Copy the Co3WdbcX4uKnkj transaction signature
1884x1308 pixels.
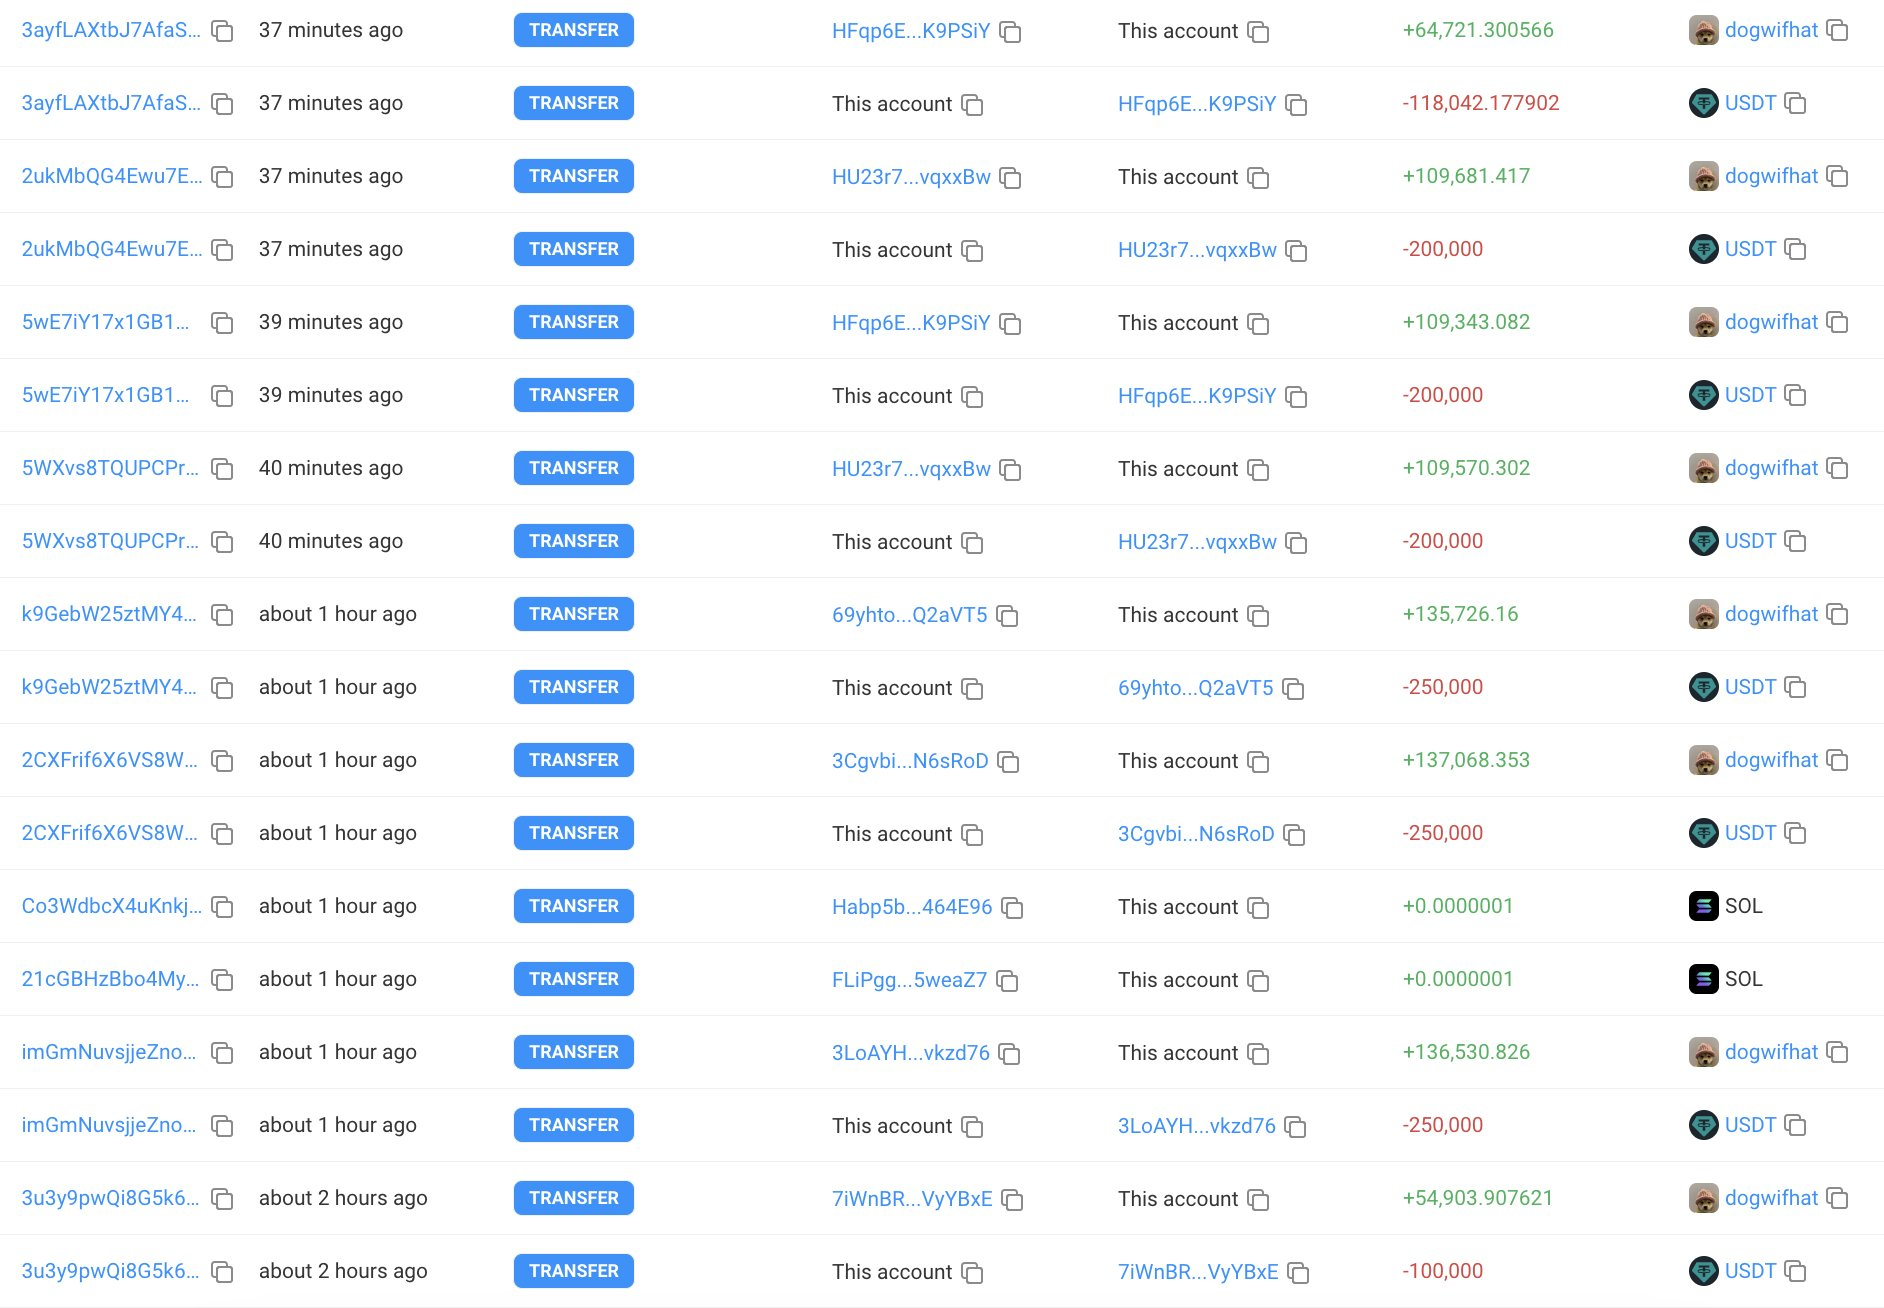tap(222, 907)
